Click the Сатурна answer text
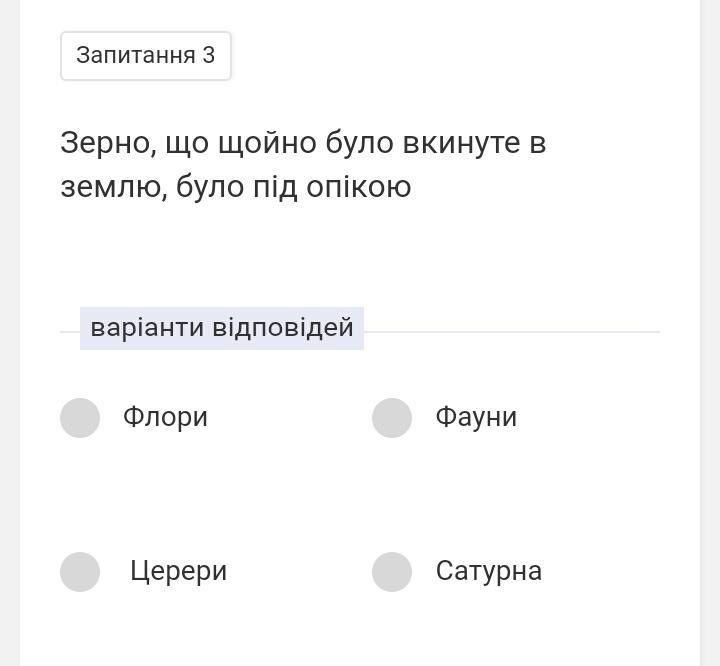This screenshot has height=666, width=720. (x=488, y=571)
